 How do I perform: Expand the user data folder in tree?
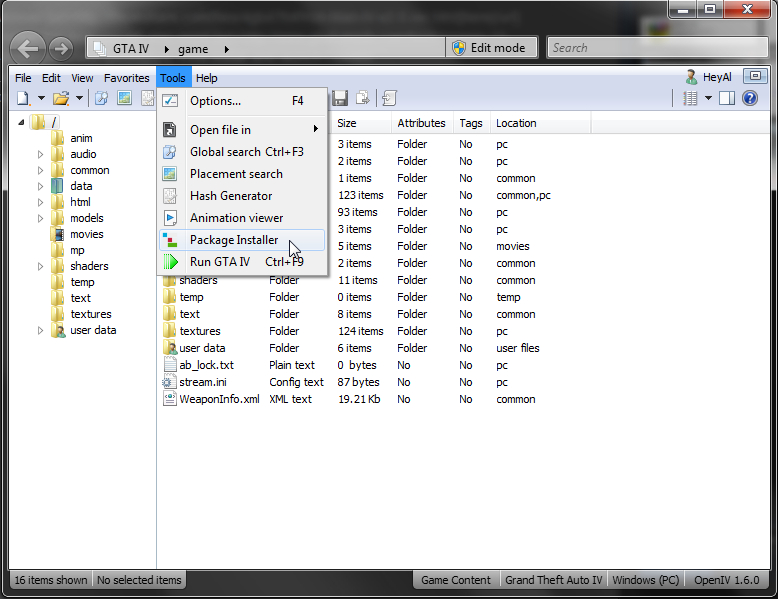[x=40, y=331]
